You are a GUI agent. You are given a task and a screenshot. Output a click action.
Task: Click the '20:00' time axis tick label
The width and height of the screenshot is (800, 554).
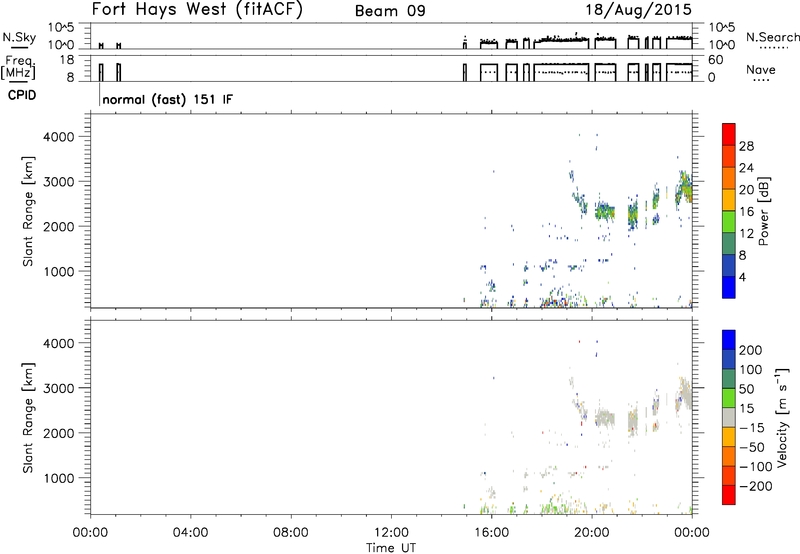click(x=592, y=533)
